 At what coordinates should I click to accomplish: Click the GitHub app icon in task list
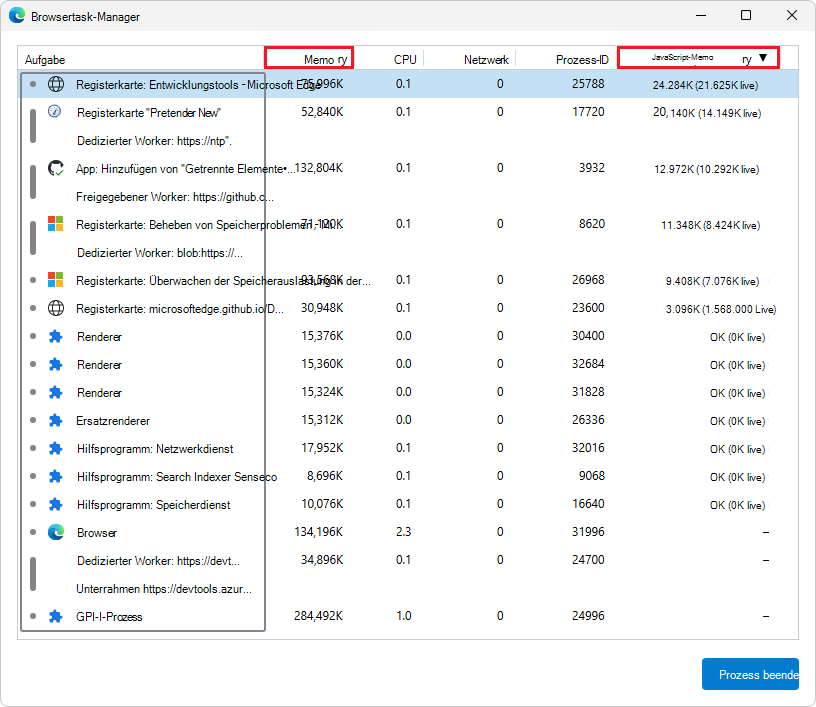[56, 168]
